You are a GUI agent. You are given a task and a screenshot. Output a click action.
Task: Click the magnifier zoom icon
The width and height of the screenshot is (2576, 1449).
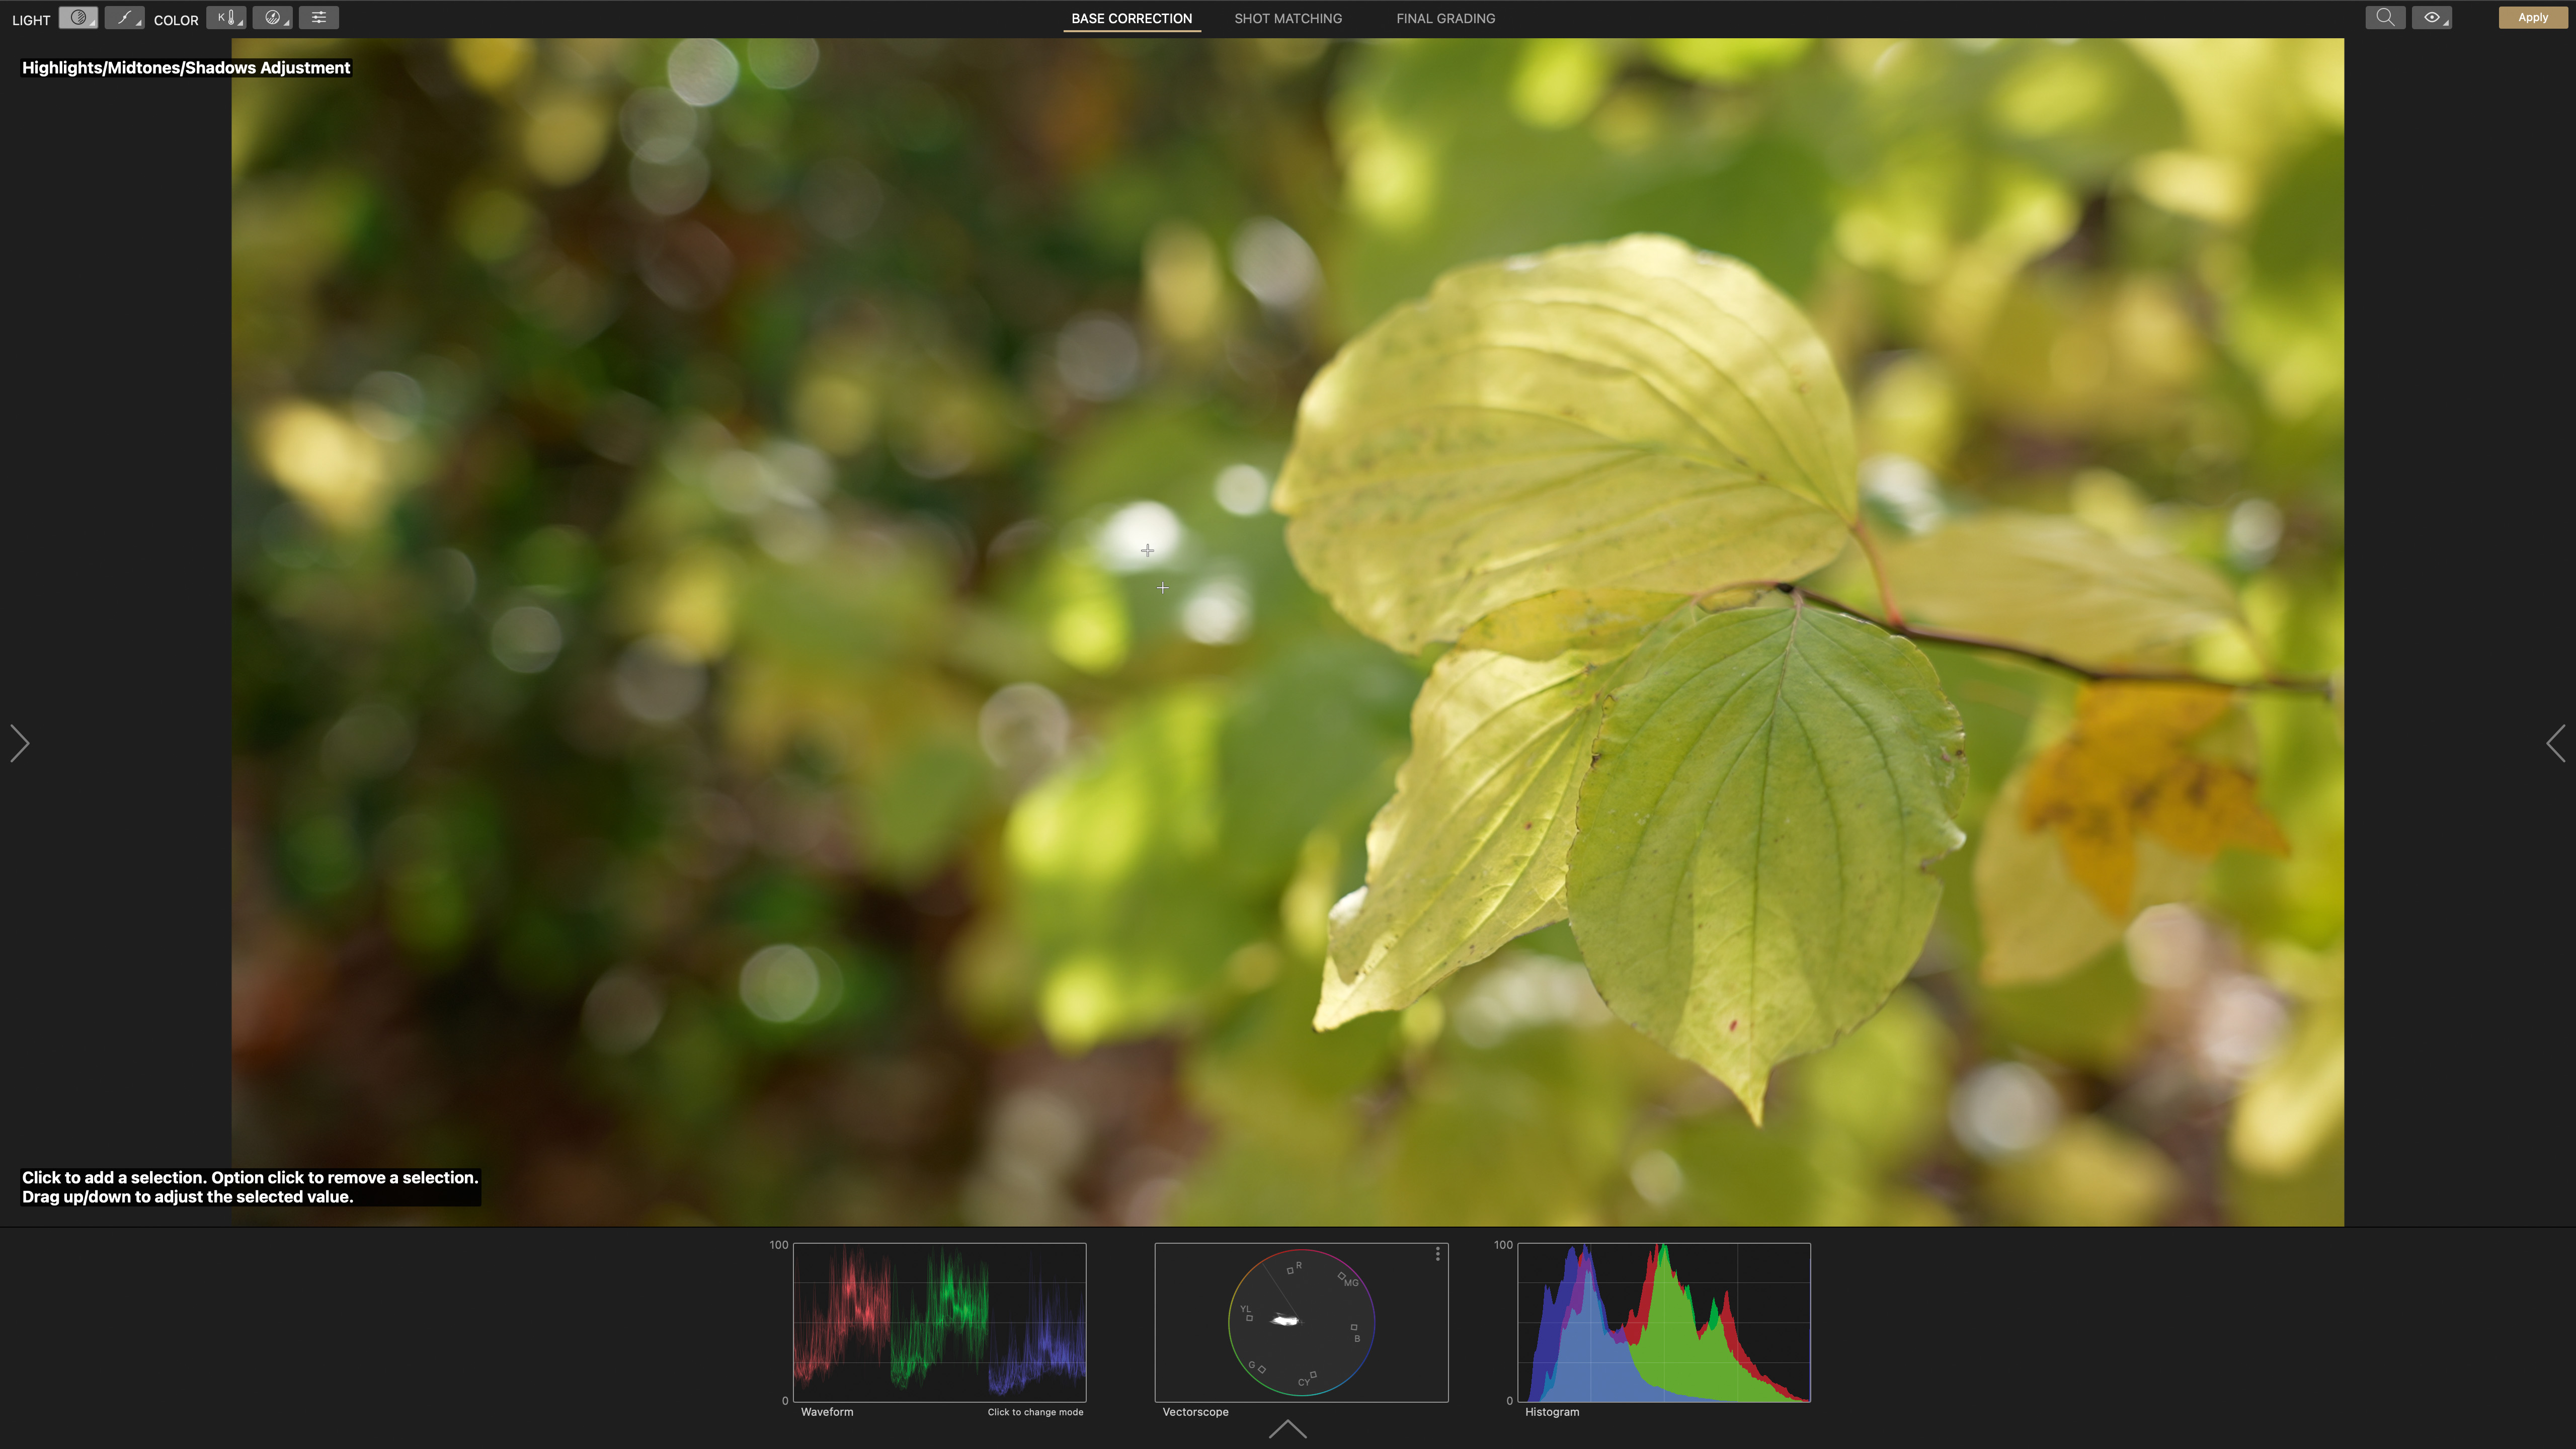pos(2385,17)
